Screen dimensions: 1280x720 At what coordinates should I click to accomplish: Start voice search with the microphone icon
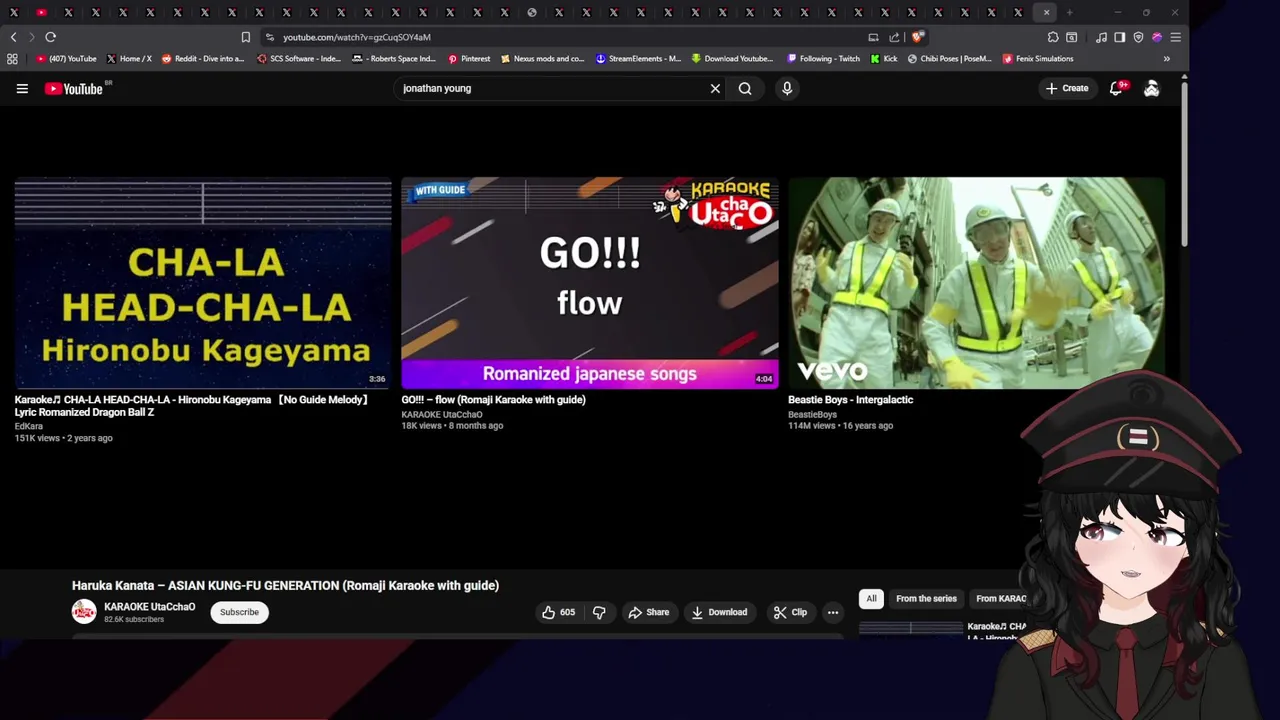pos(787,88)
